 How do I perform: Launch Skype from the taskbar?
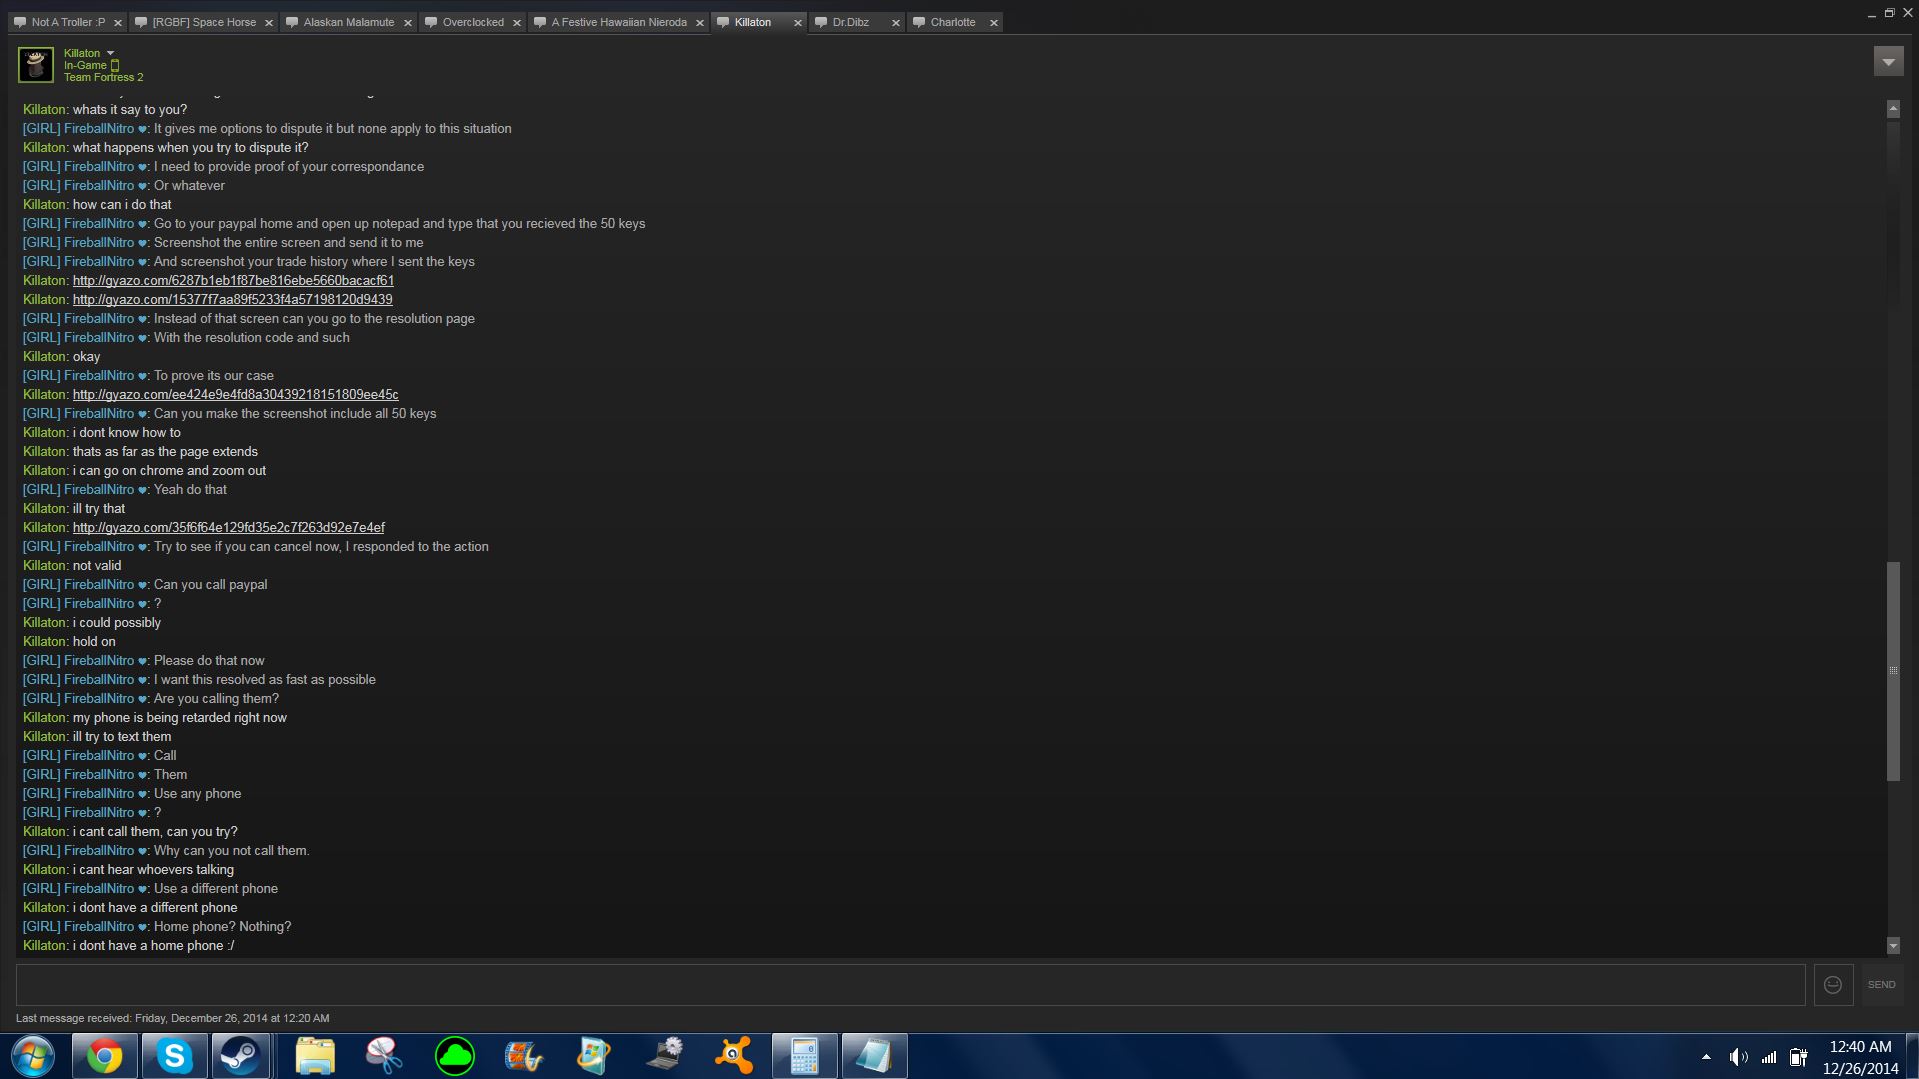[x=174, y=1056]
